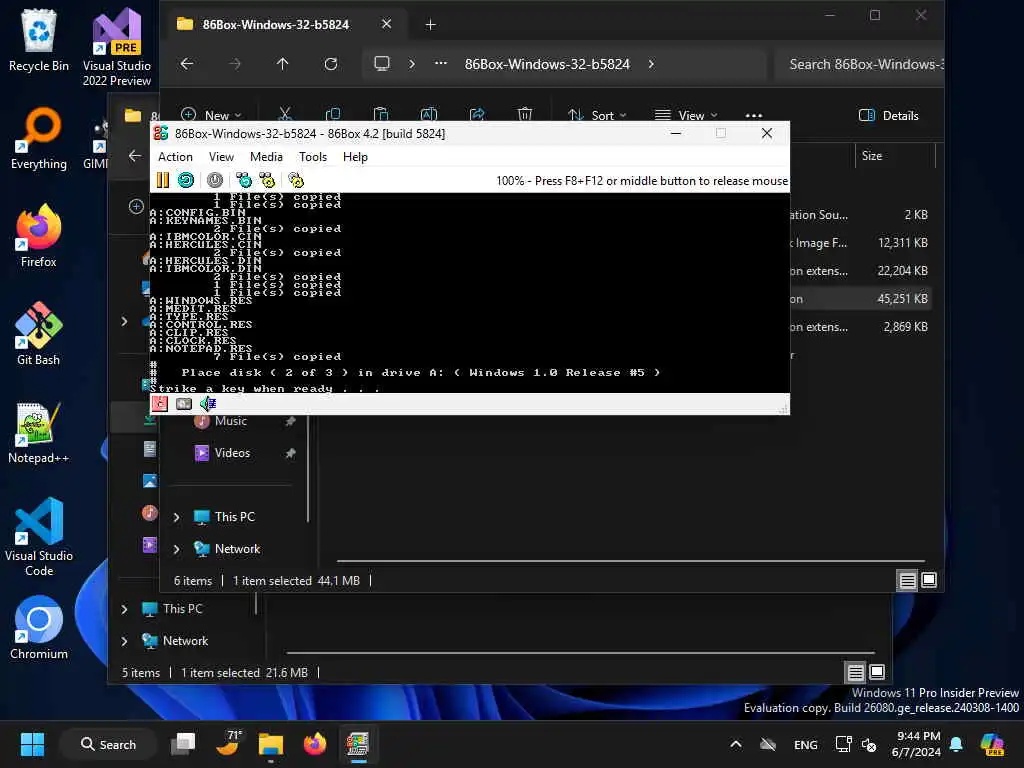1024x768 pixels.
Task: Click the taskbar Search box
Action: point(108,744)
